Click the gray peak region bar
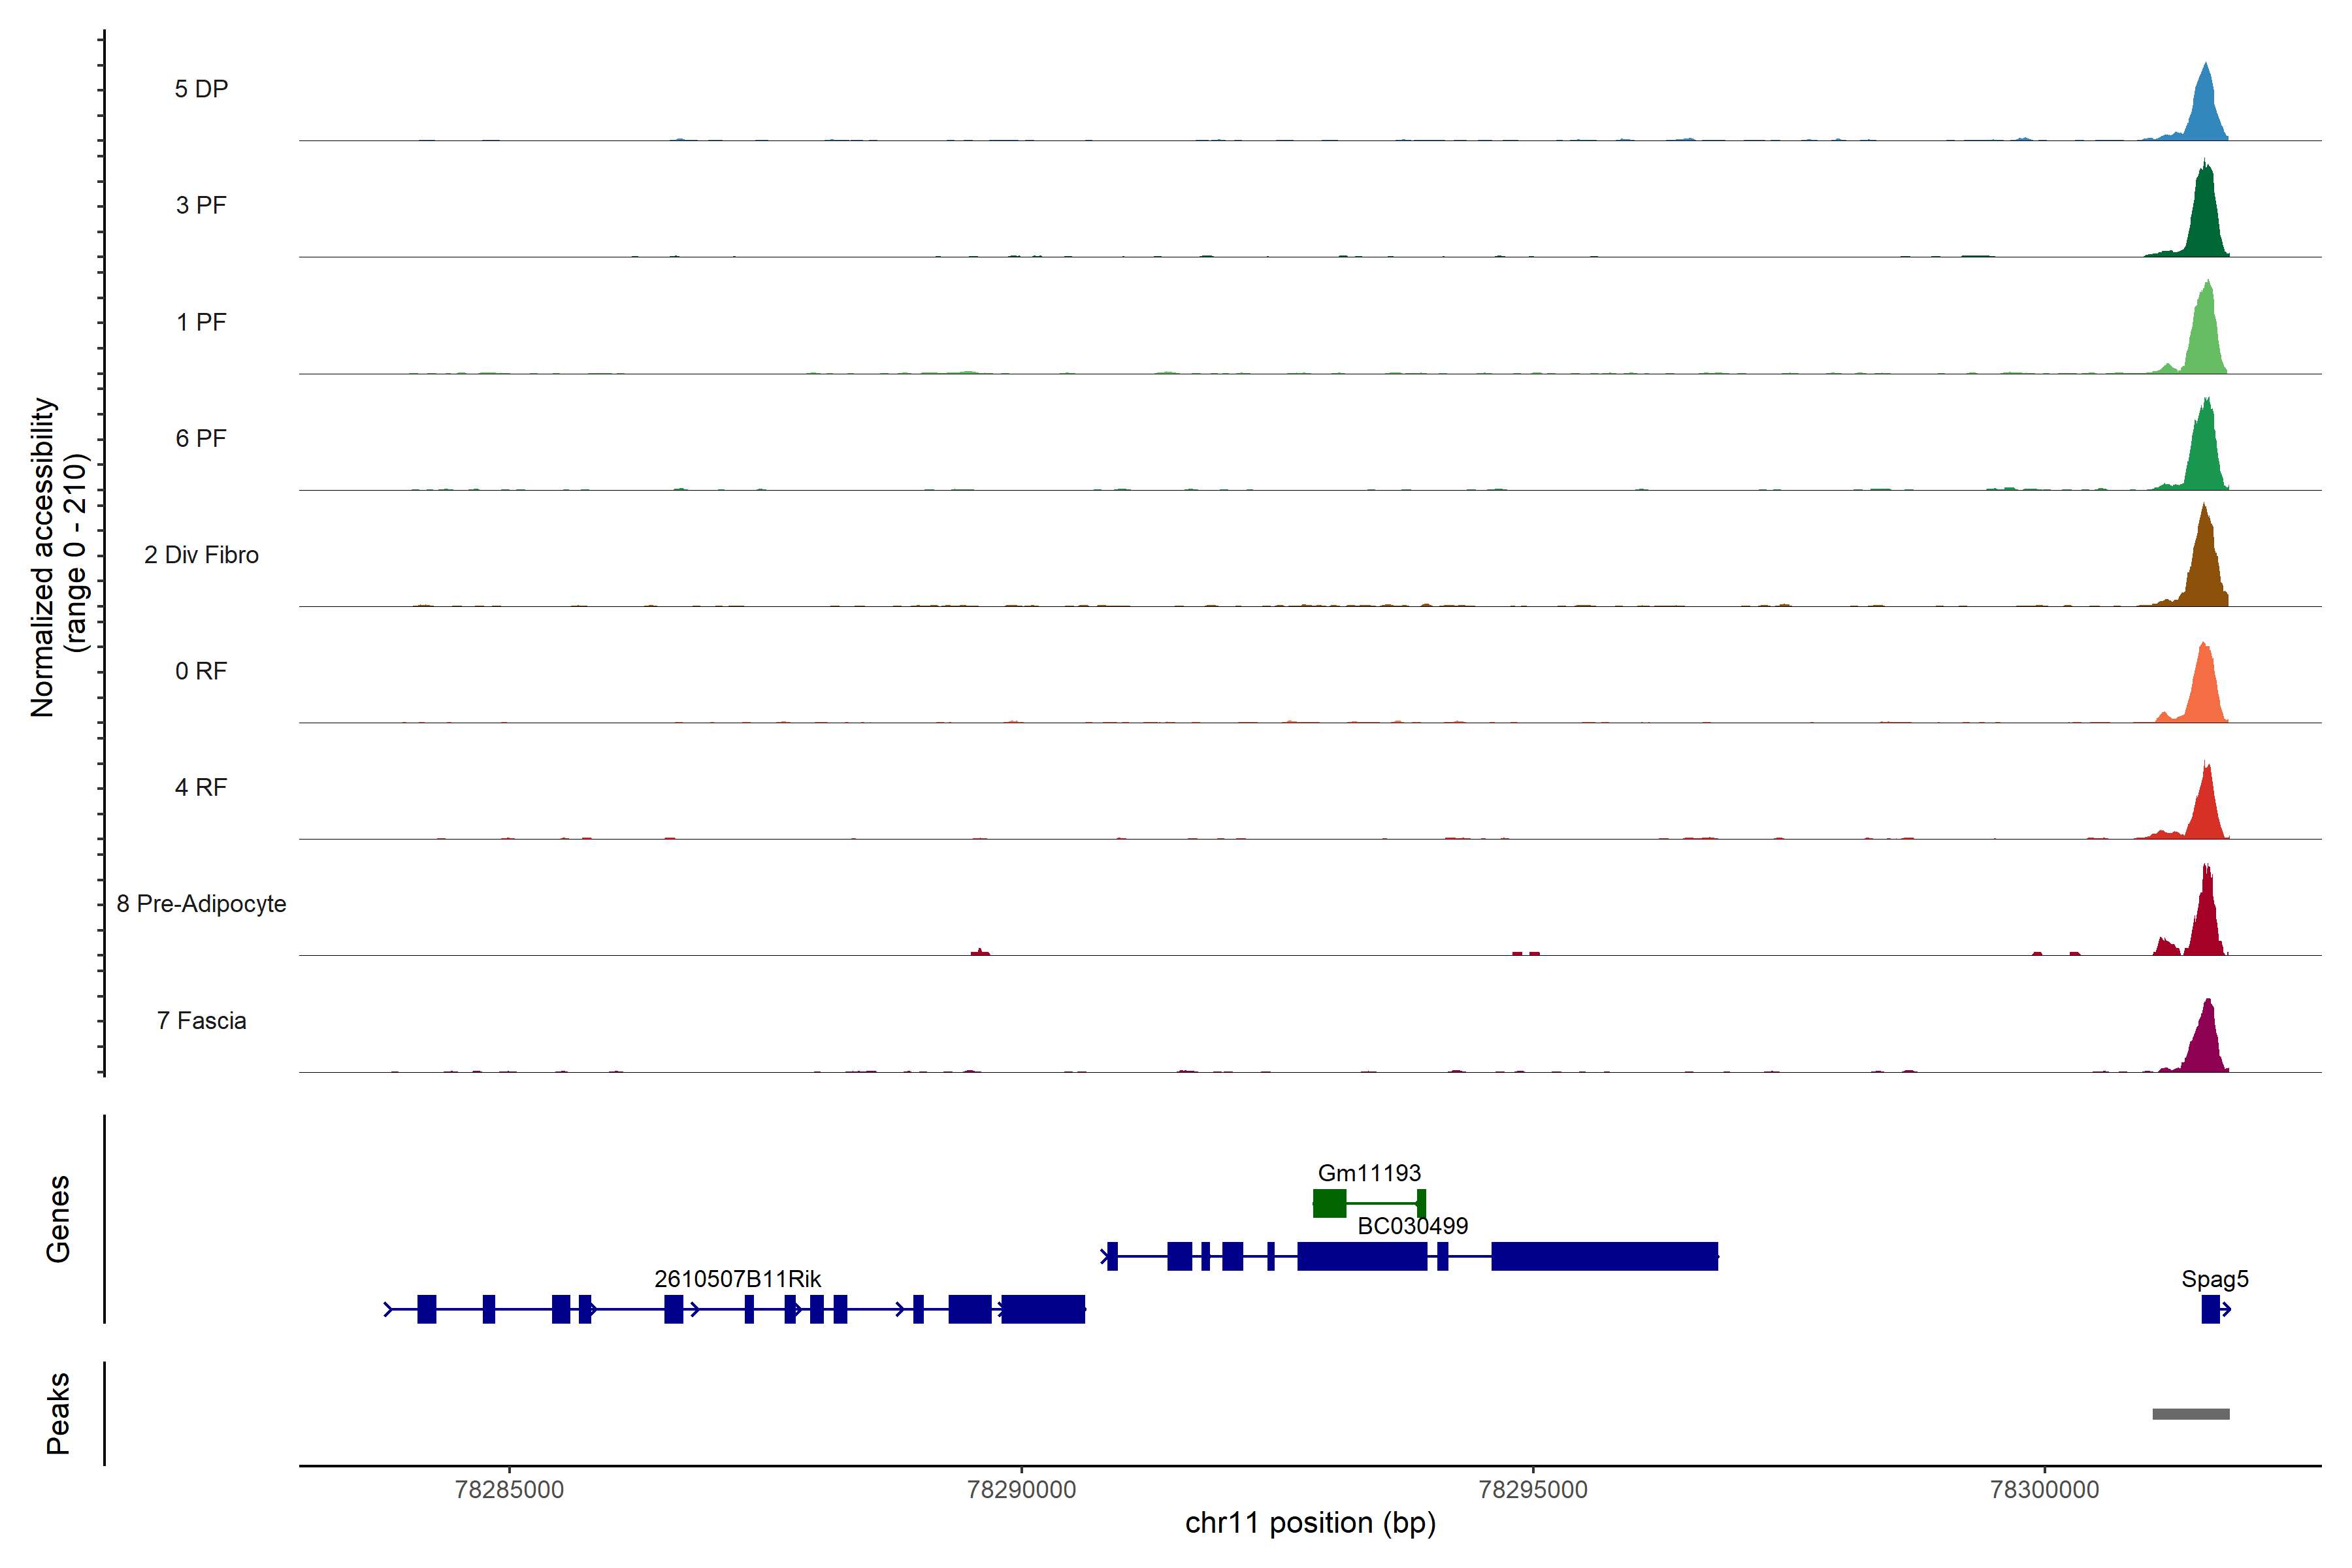 point(2191,1414)
